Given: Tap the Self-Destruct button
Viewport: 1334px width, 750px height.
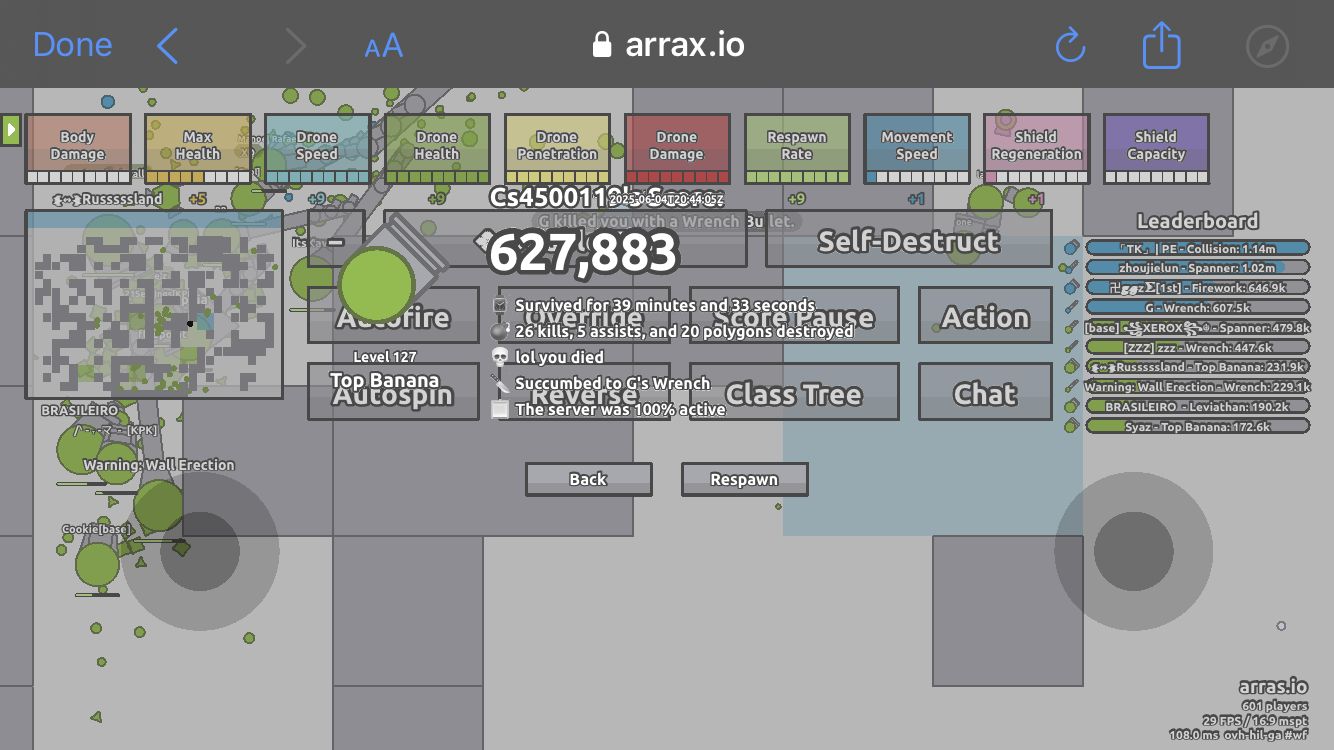Looking at the screenshot, I should tap(908, 239).
